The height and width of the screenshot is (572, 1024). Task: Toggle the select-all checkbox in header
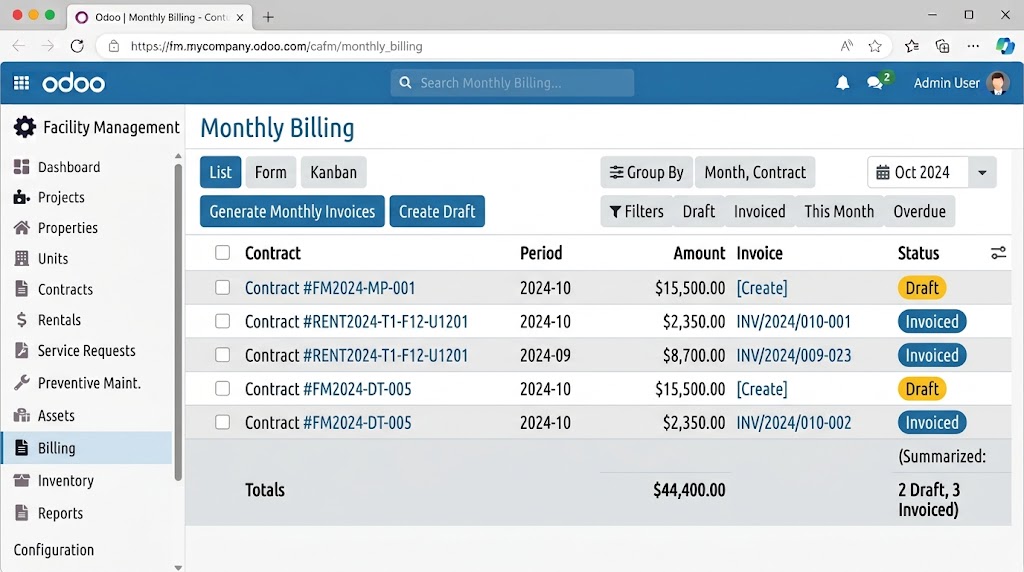[x=223, y=253]
